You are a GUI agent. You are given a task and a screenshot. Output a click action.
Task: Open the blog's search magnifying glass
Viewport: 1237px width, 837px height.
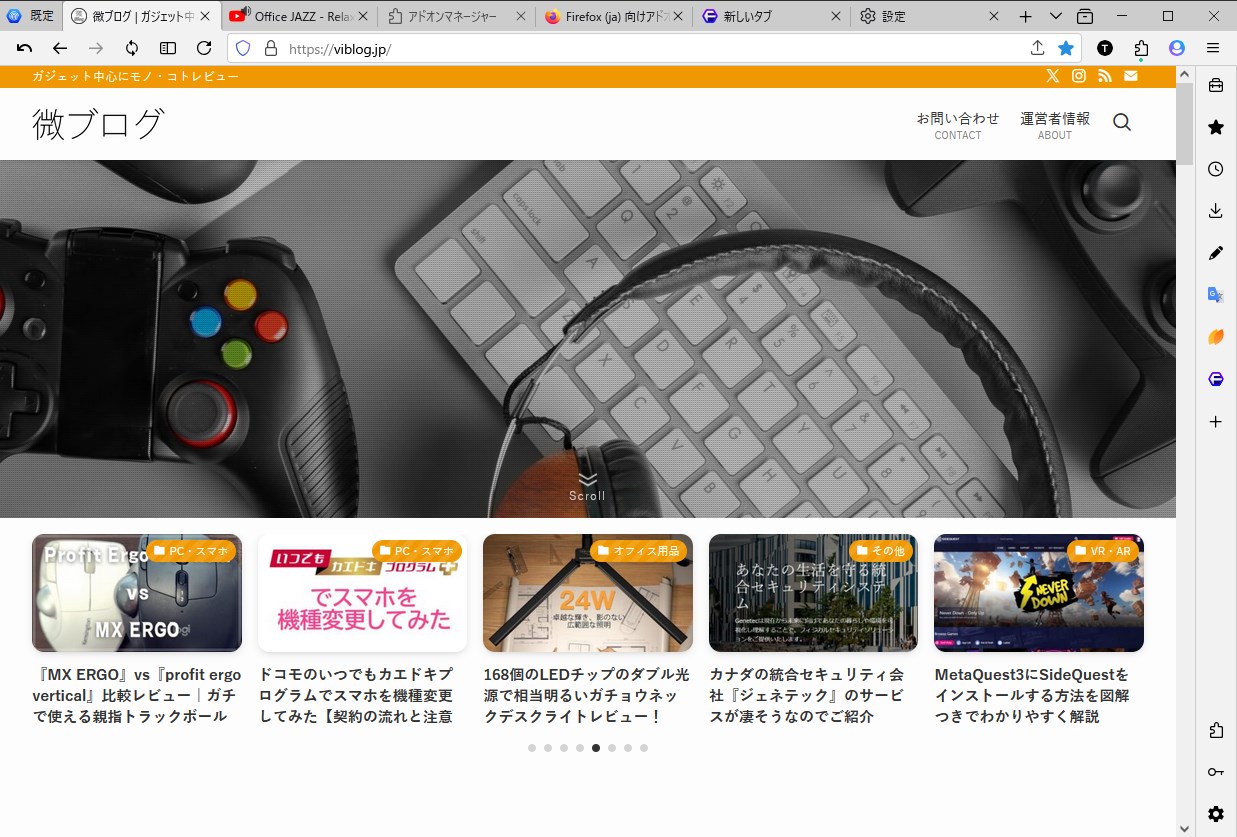[1122, 122]
